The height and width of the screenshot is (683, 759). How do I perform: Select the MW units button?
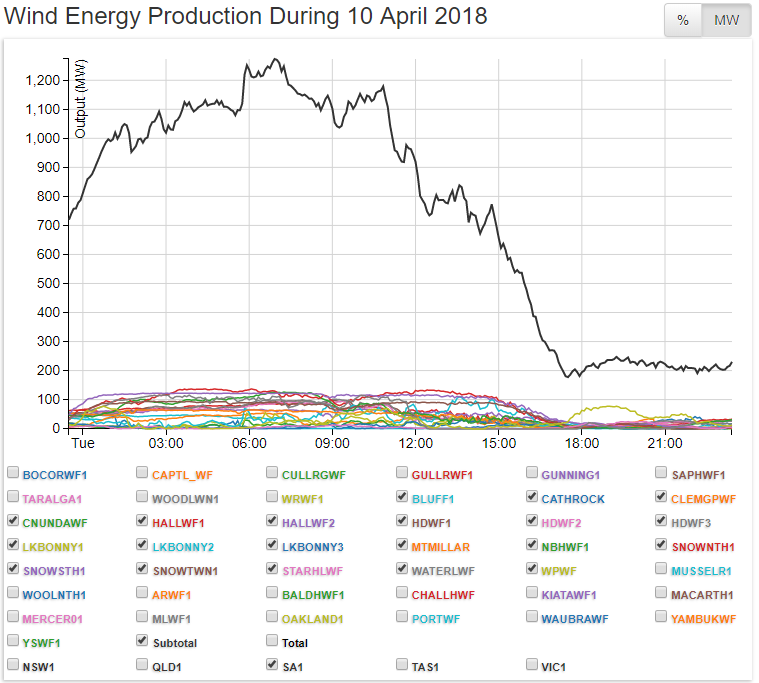click(726, 21)
